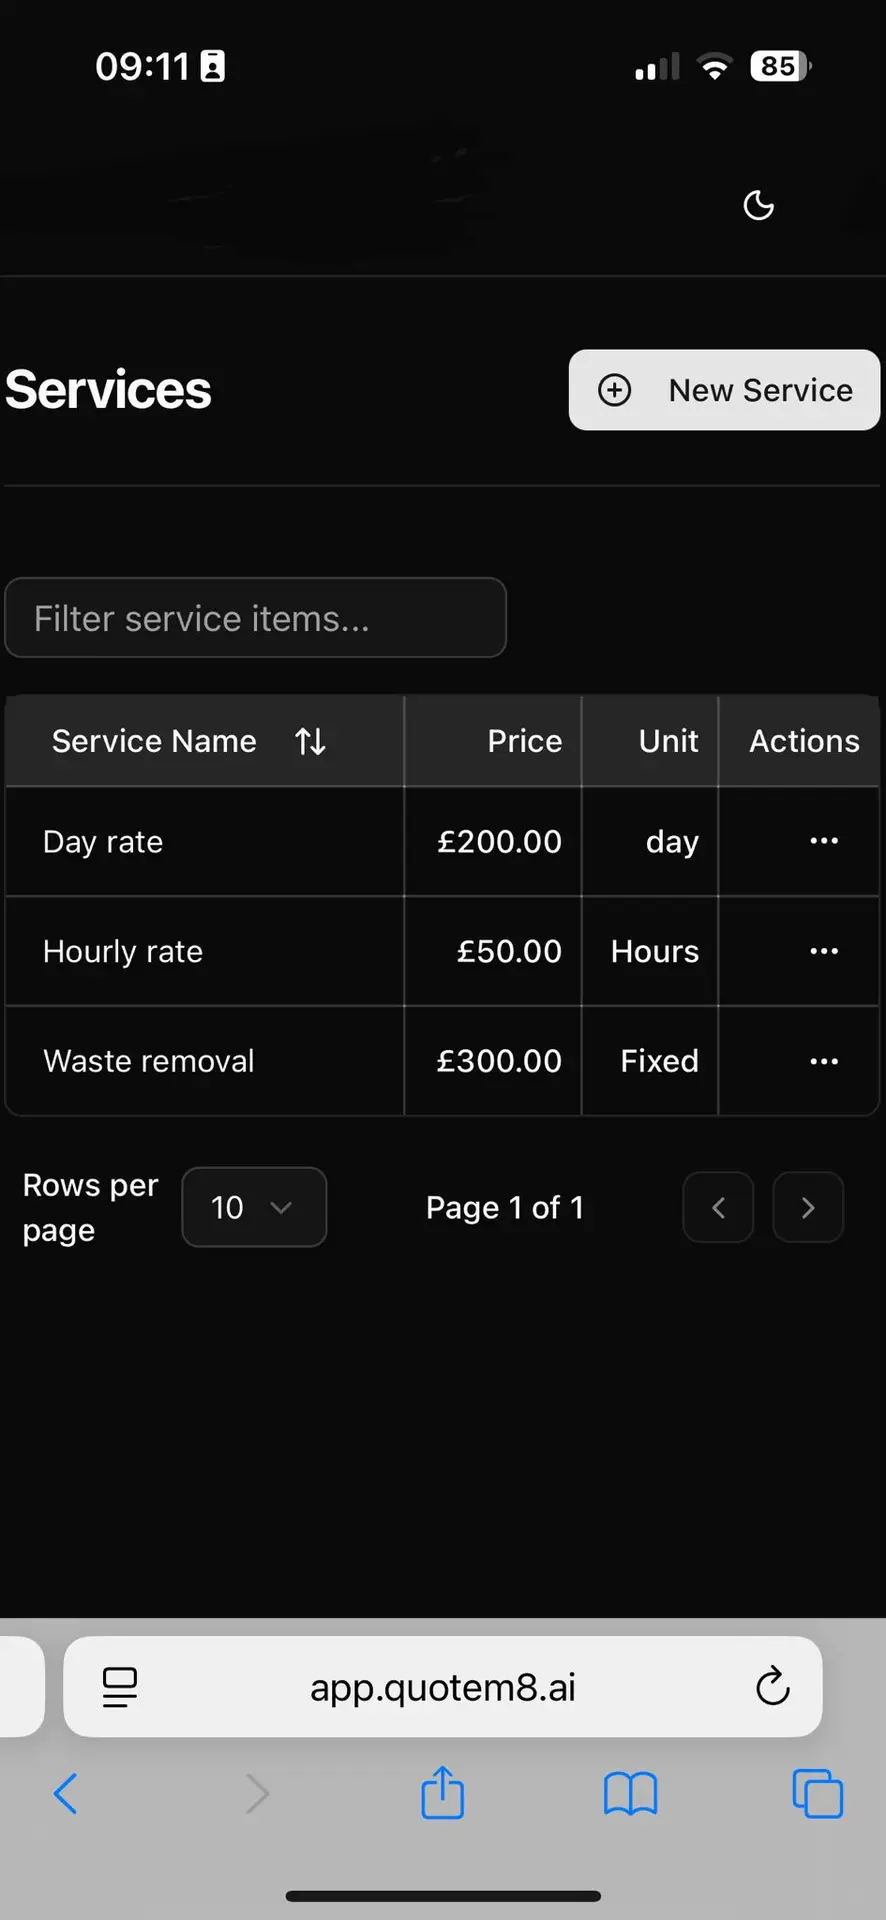
Task: Open actions menu for Day rate
Action: [823, 841]
